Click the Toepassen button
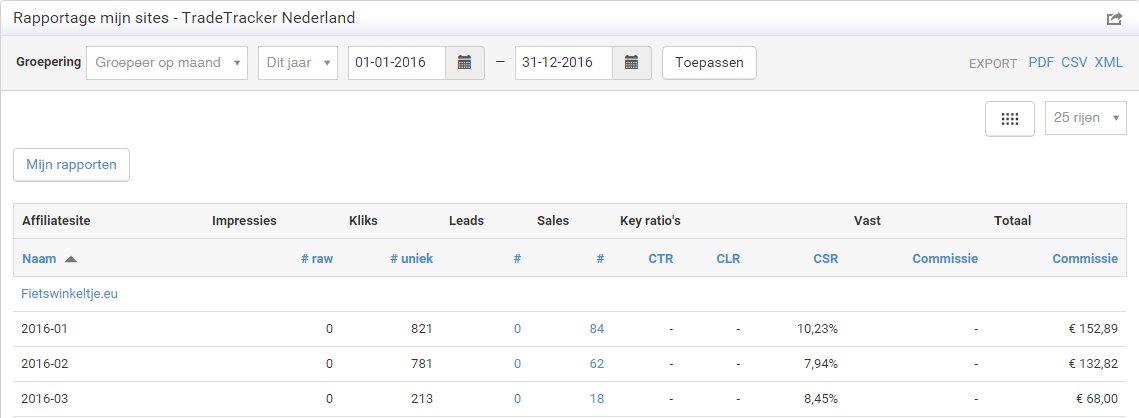This screenshot has height=418, width=1139. pyautogui.click(x=709, y=63)
